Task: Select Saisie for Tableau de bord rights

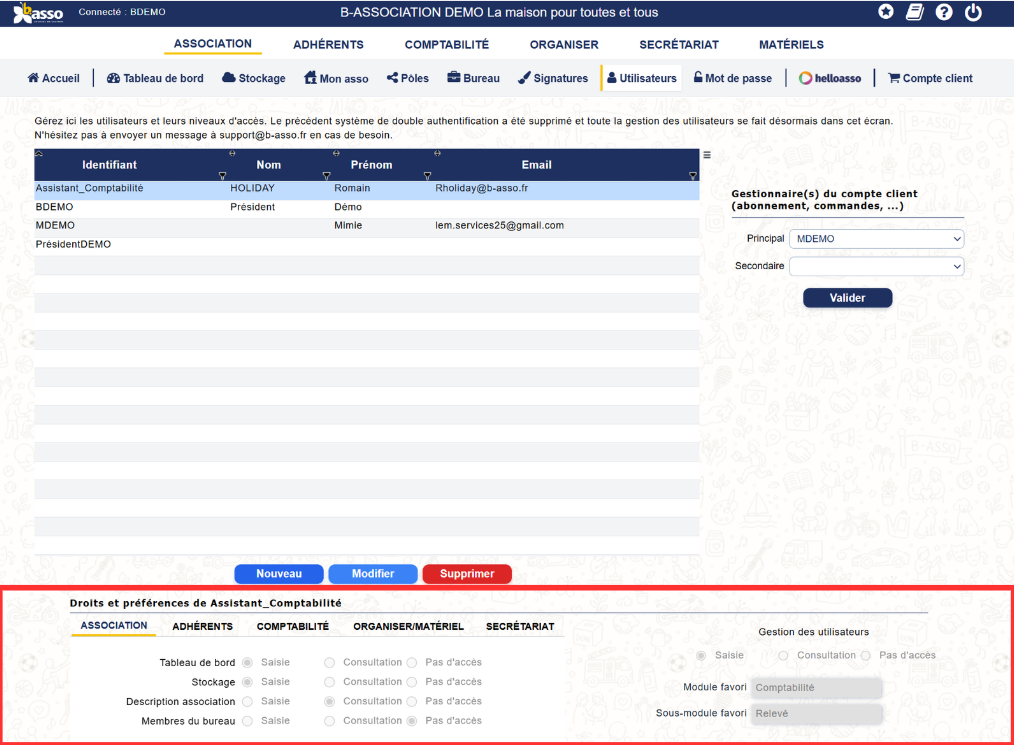Action: coord(248,663)
